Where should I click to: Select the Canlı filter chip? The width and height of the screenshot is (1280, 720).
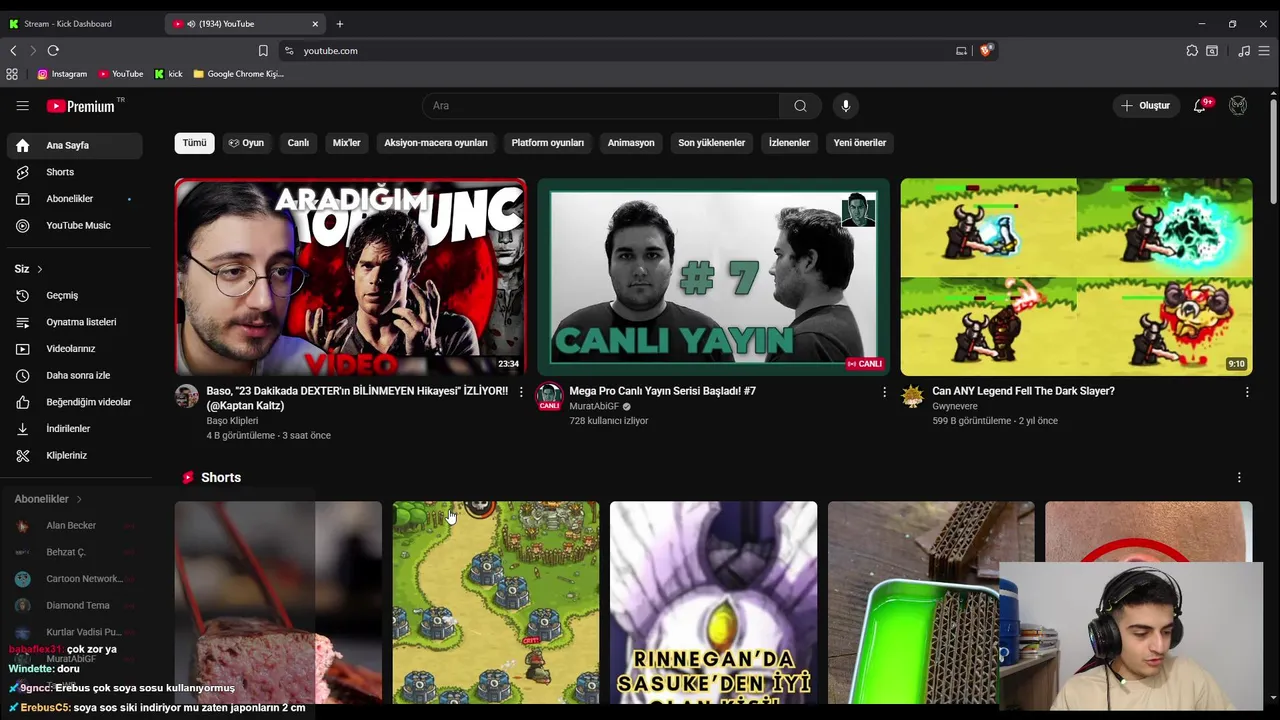[x=298, y=143]
